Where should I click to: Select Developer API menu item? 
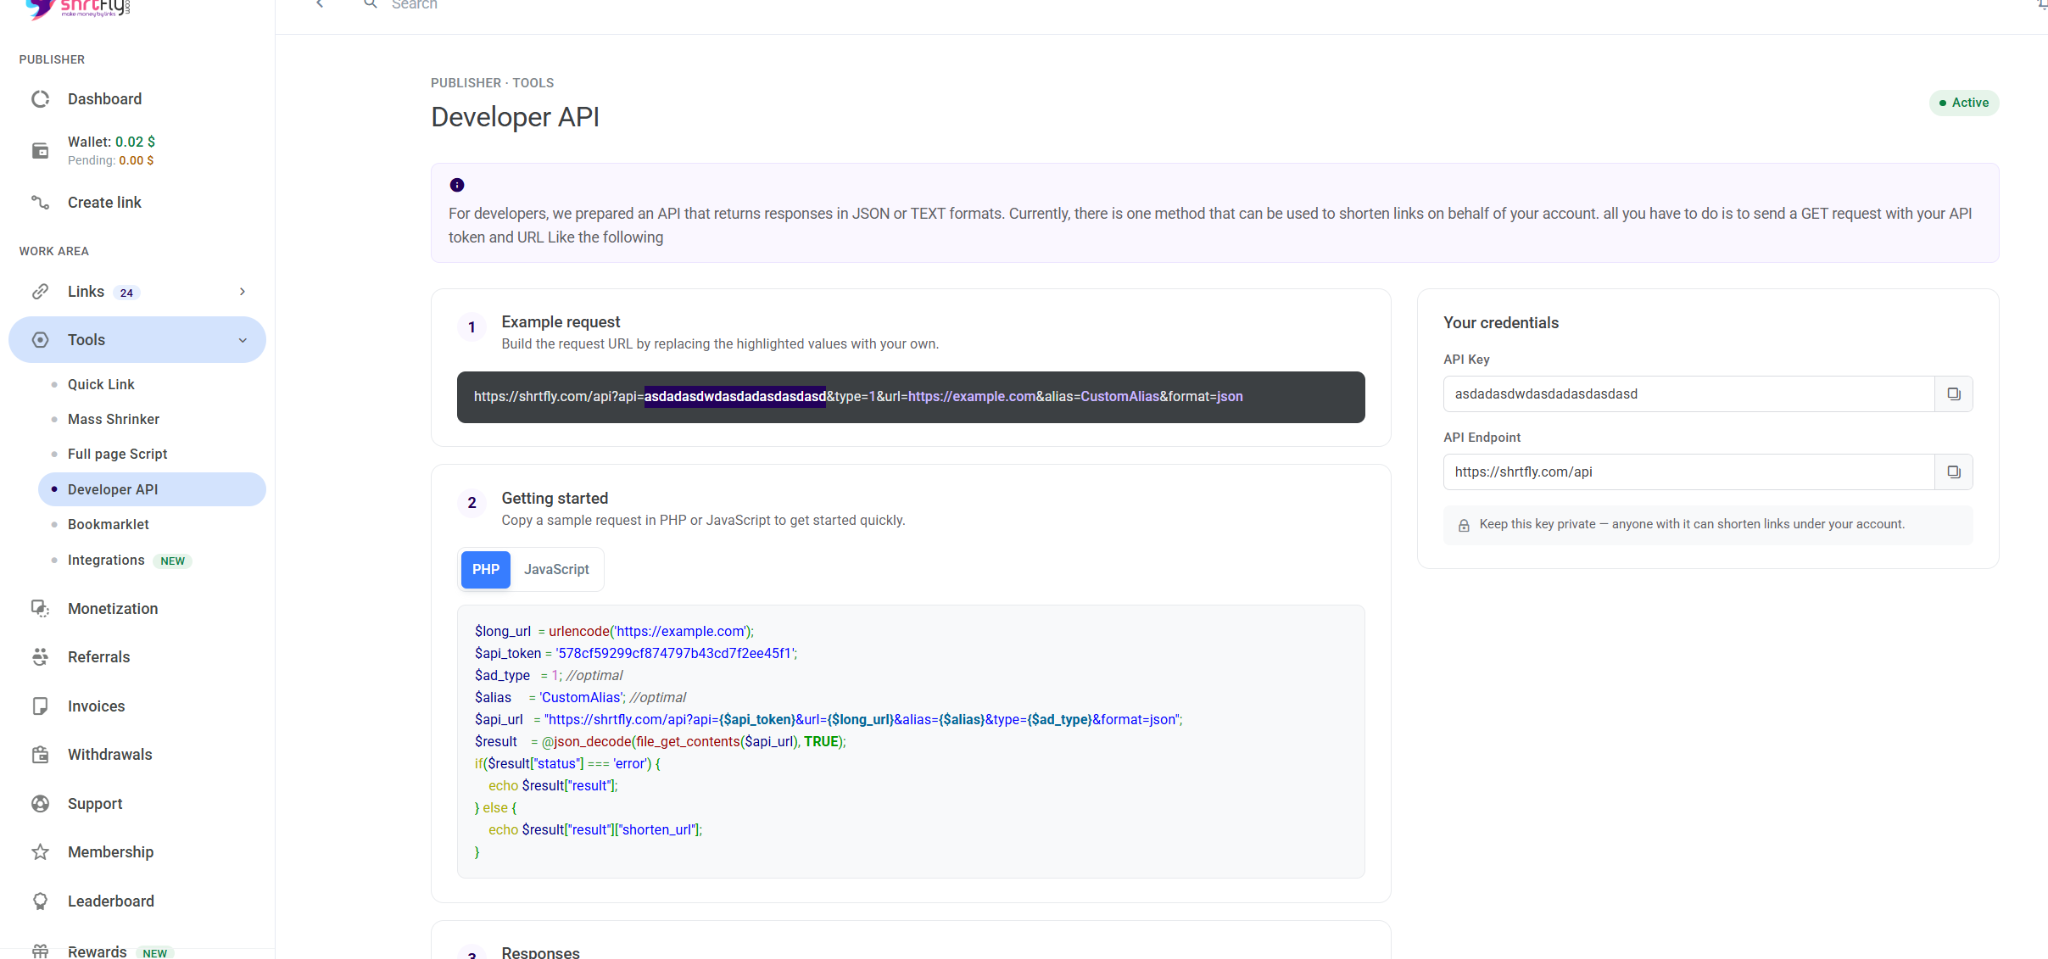click(x=152, y=489)
